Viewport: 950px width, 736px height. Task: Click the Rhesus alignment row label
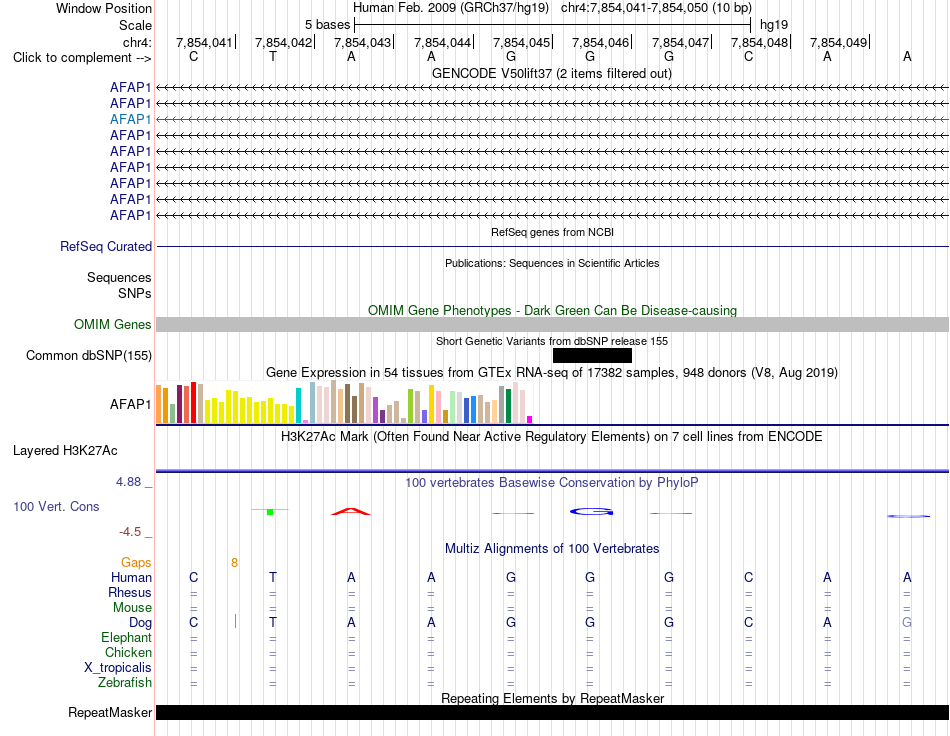(x=130, y=592)
